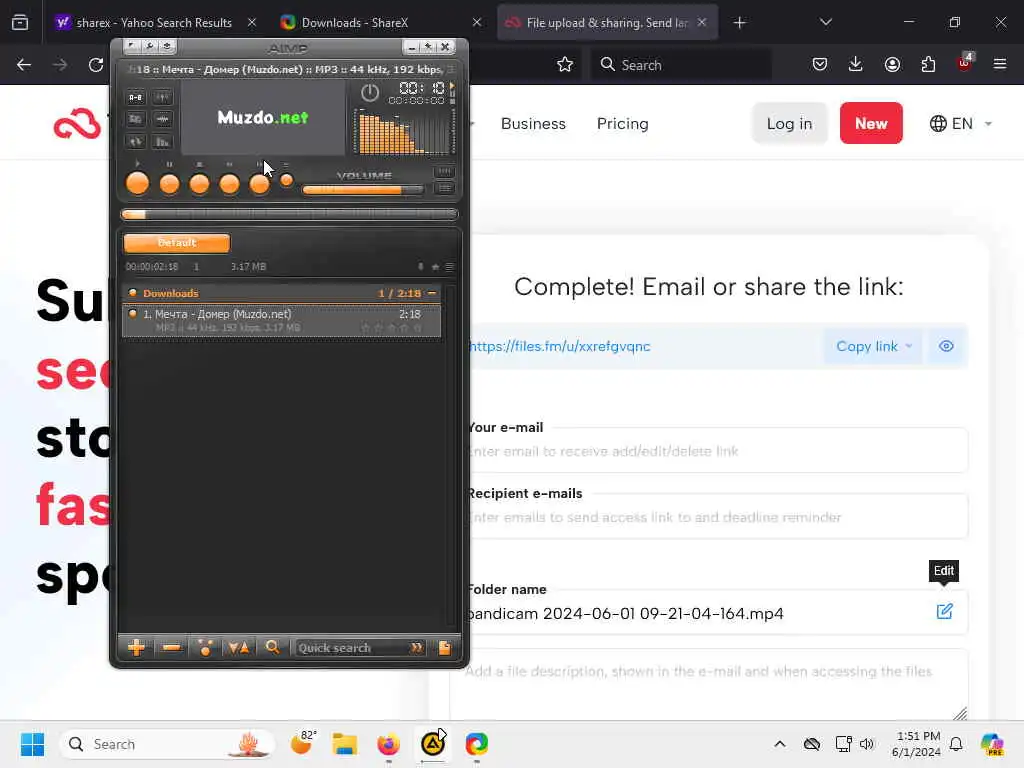Click the AIMP waveform visualization button

162,119
